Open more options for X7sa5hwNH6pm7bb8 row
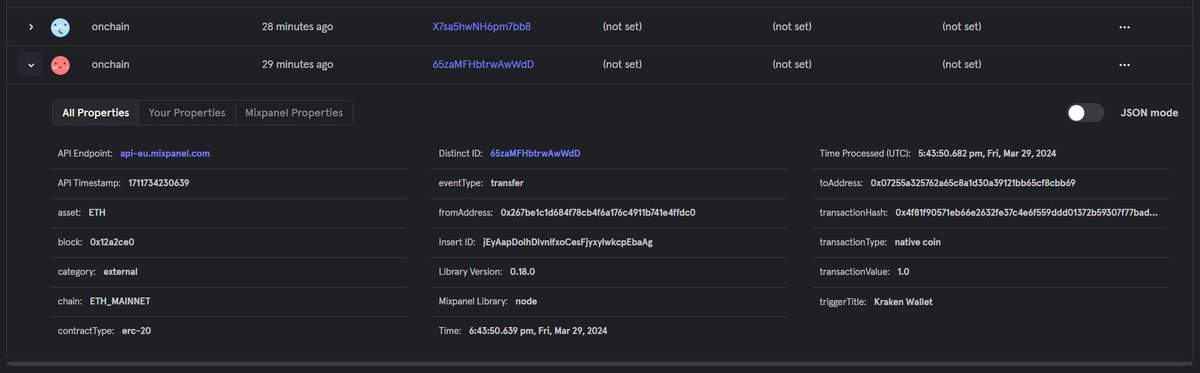Image resolution: width=1200 pixels, height=373 pixels. 1125,27
